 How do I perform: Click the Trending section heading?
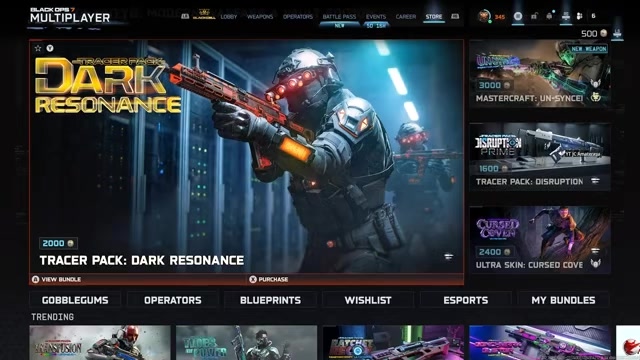[x=53, y=317]
